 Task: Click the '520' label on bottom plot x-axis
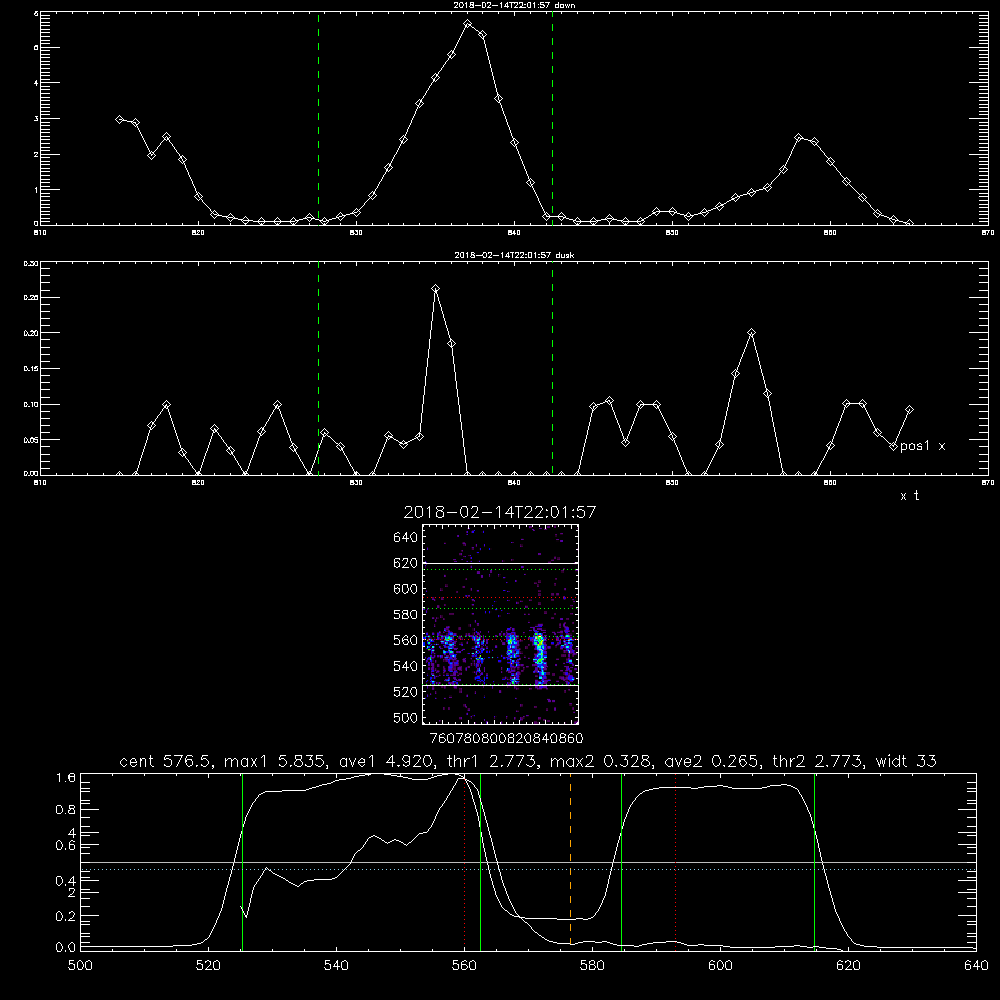(208, 966)
